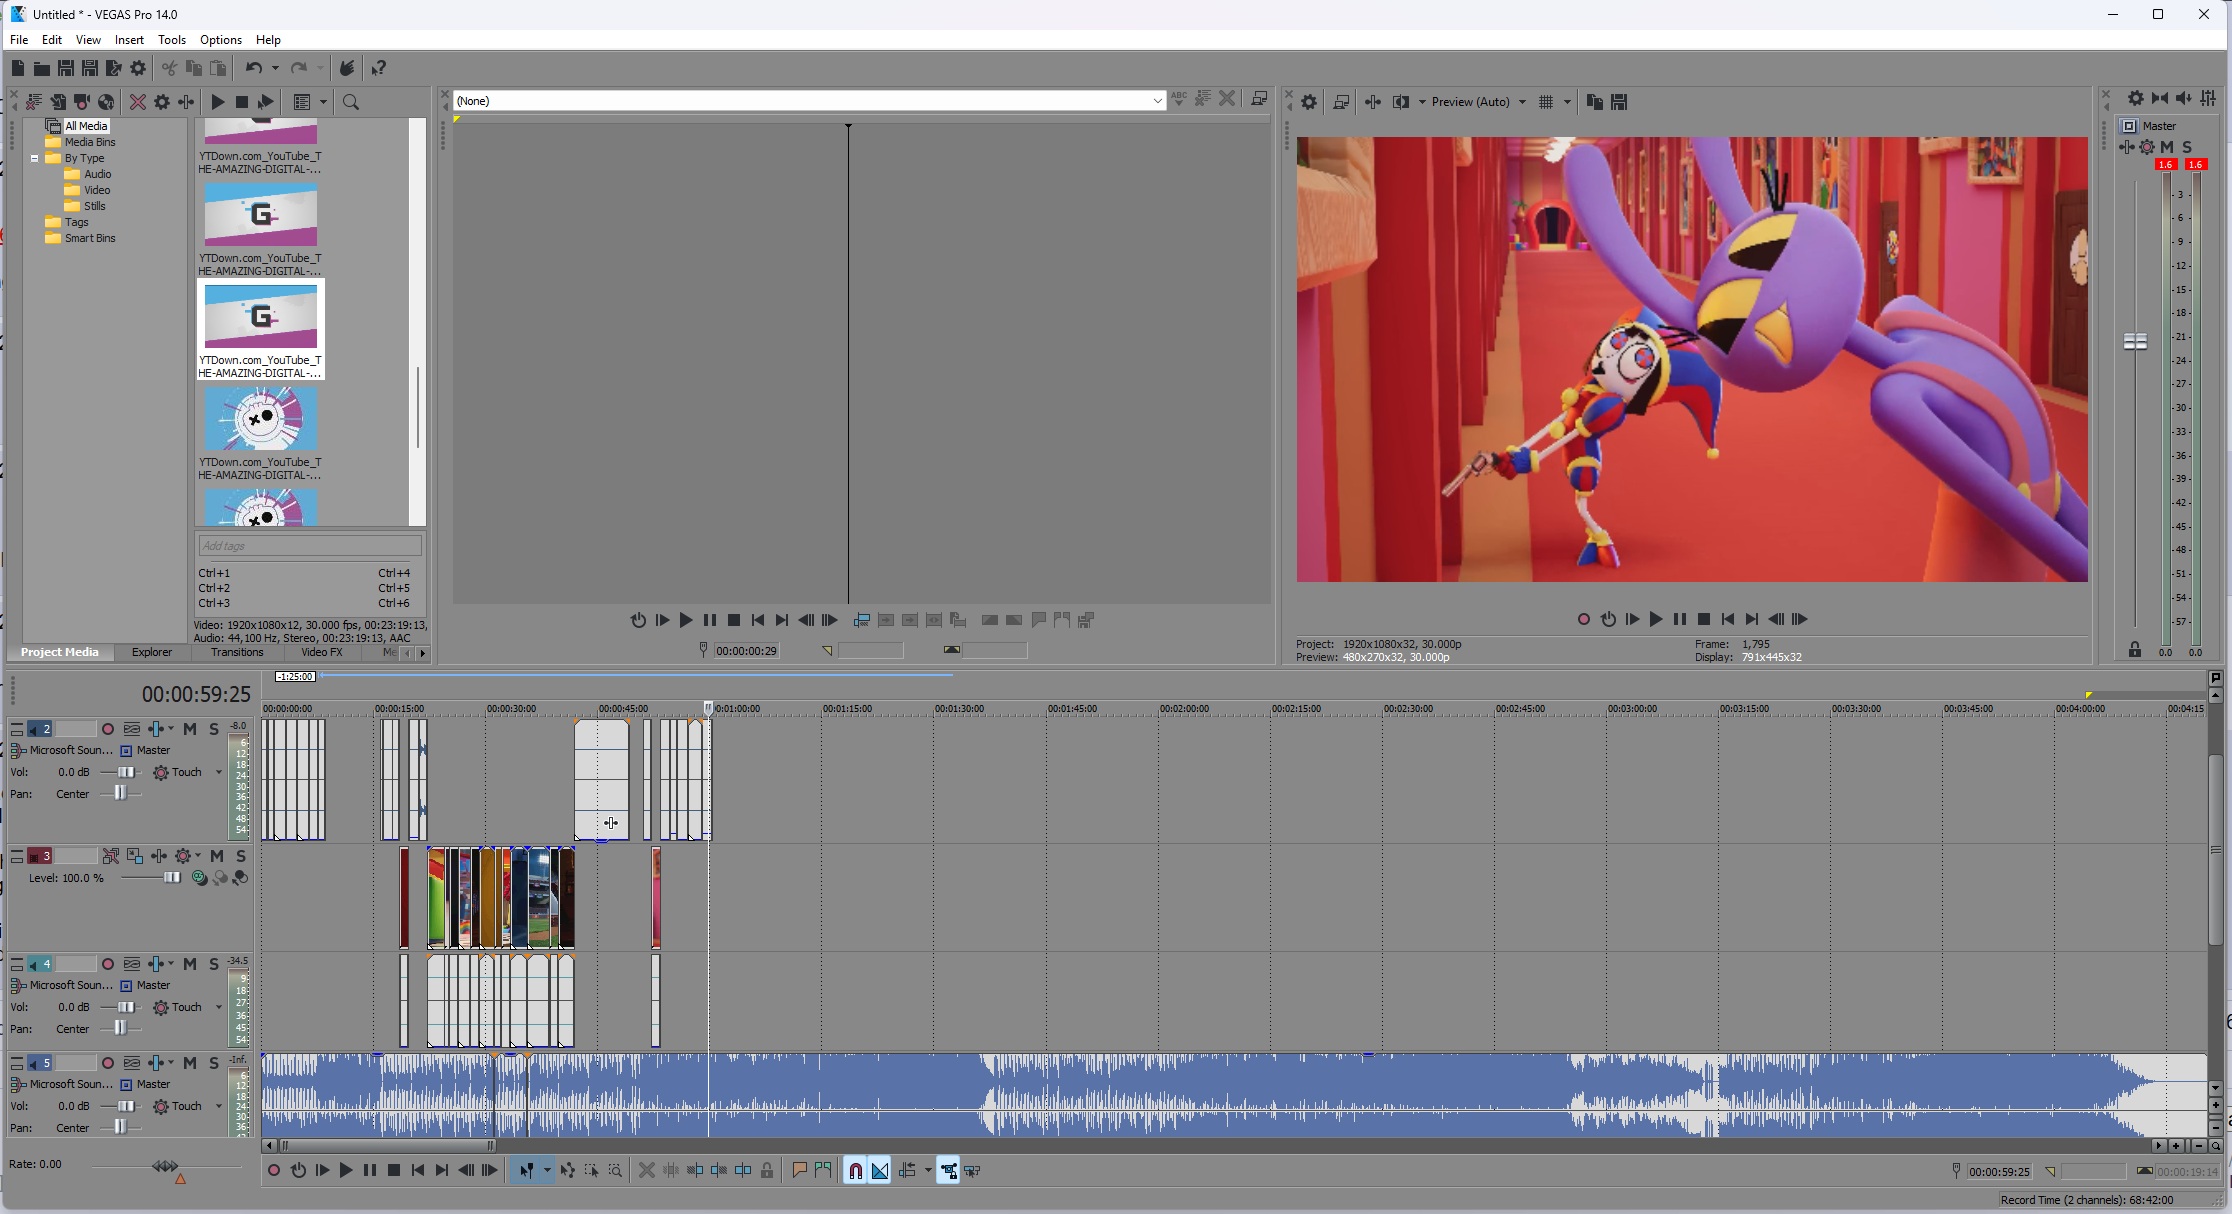Click the Add tags input field
This screenshot has width=2232, height=1214.
pos(309,546)
